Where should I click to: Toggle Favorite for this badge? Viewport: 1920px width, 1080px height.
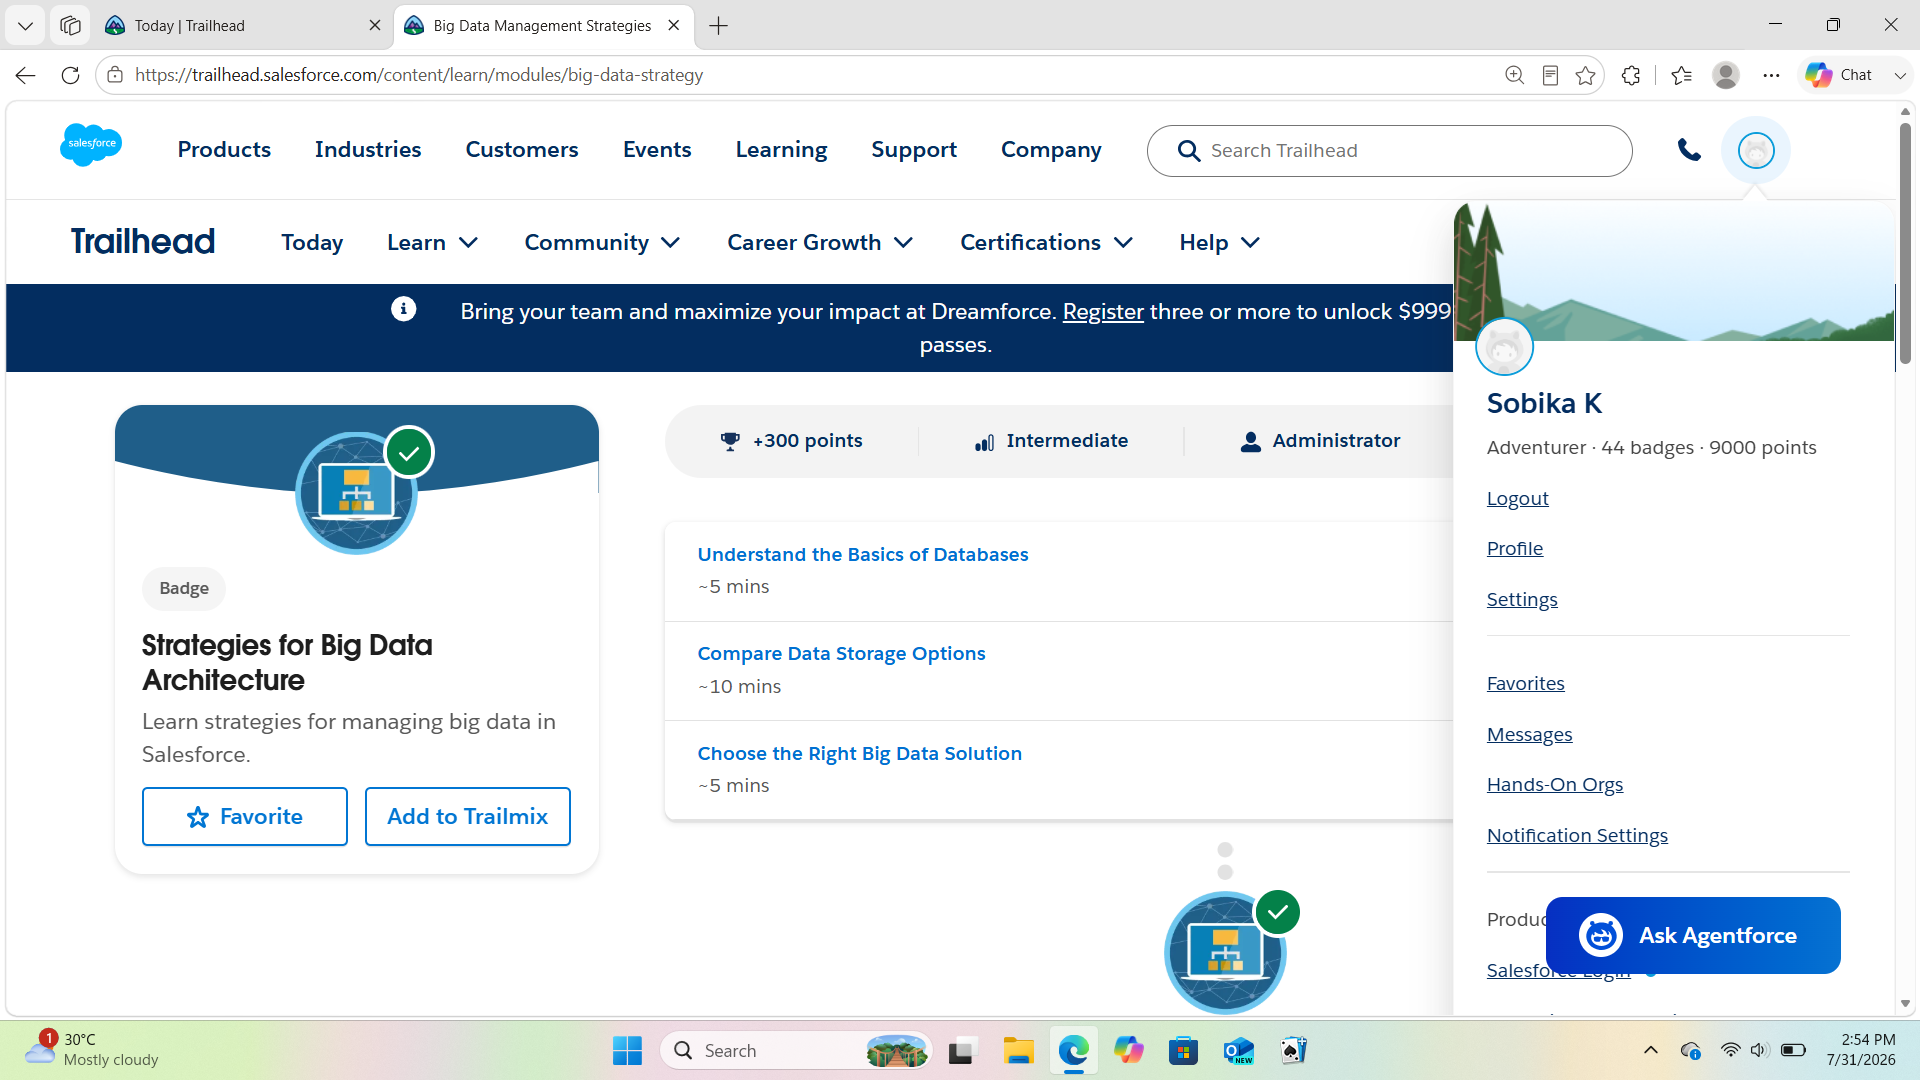click(x=245, y=816)
